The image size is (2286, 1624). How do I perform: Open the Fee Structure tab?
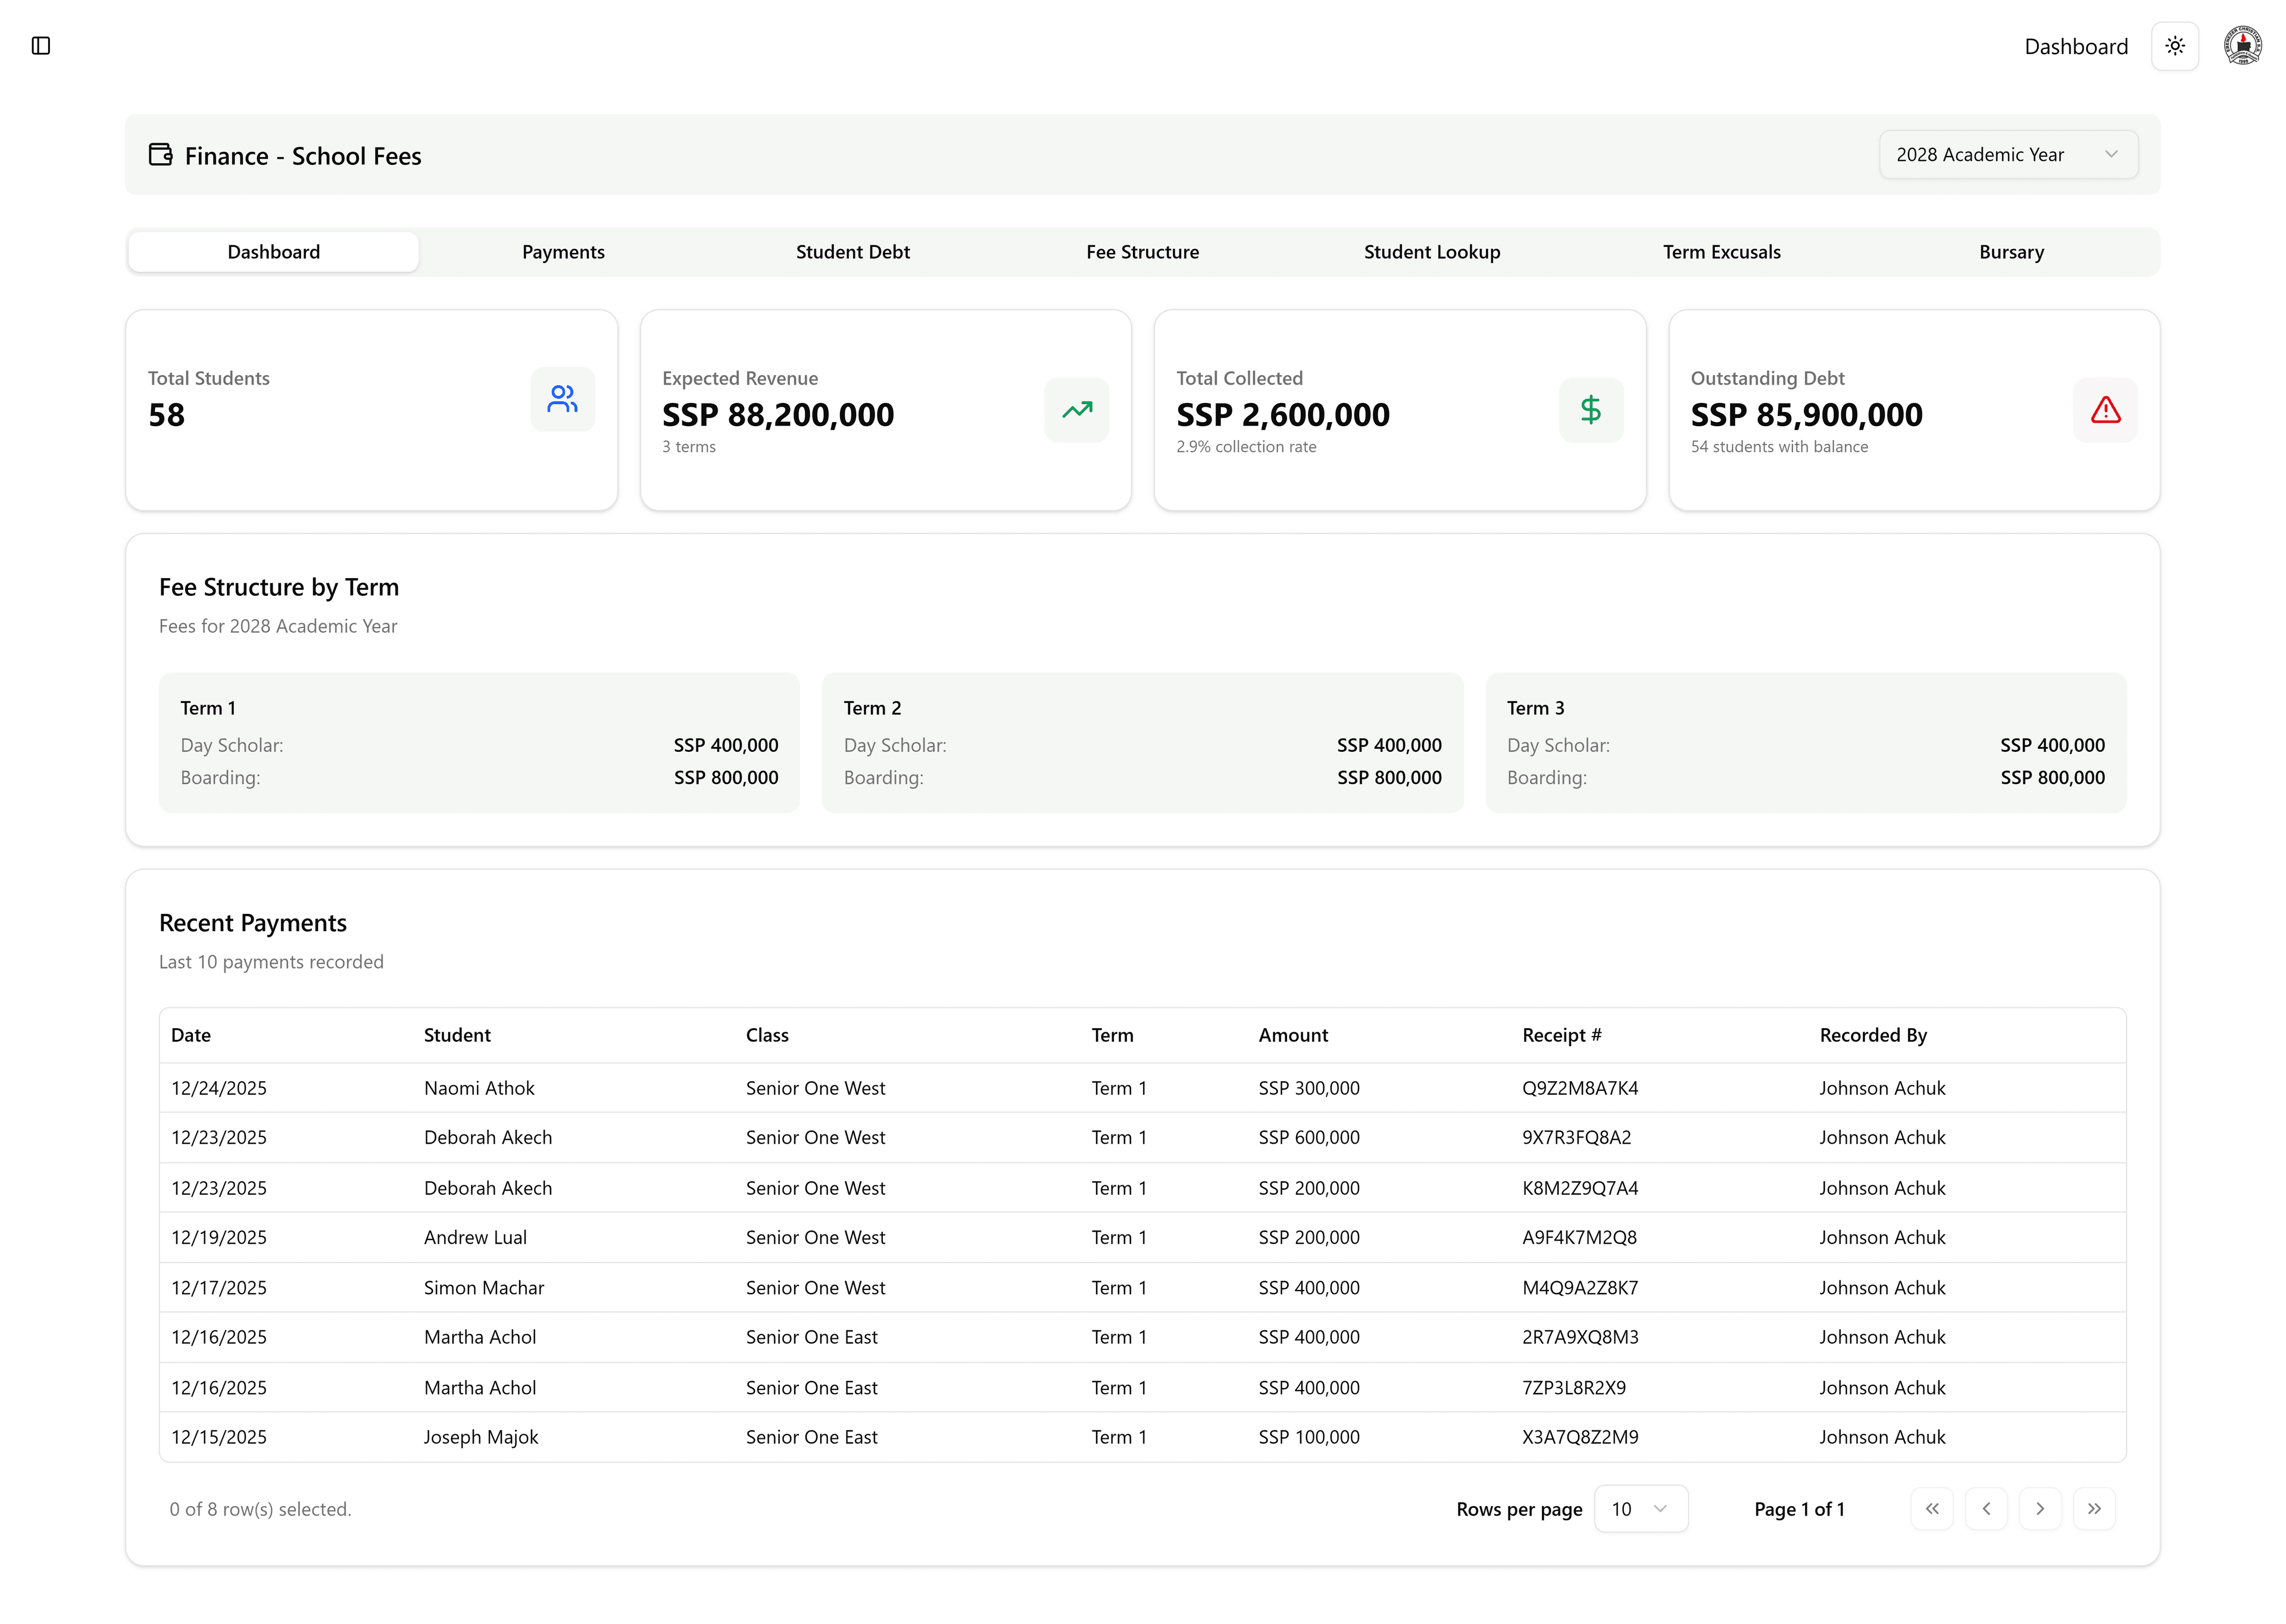point(1142,252)
